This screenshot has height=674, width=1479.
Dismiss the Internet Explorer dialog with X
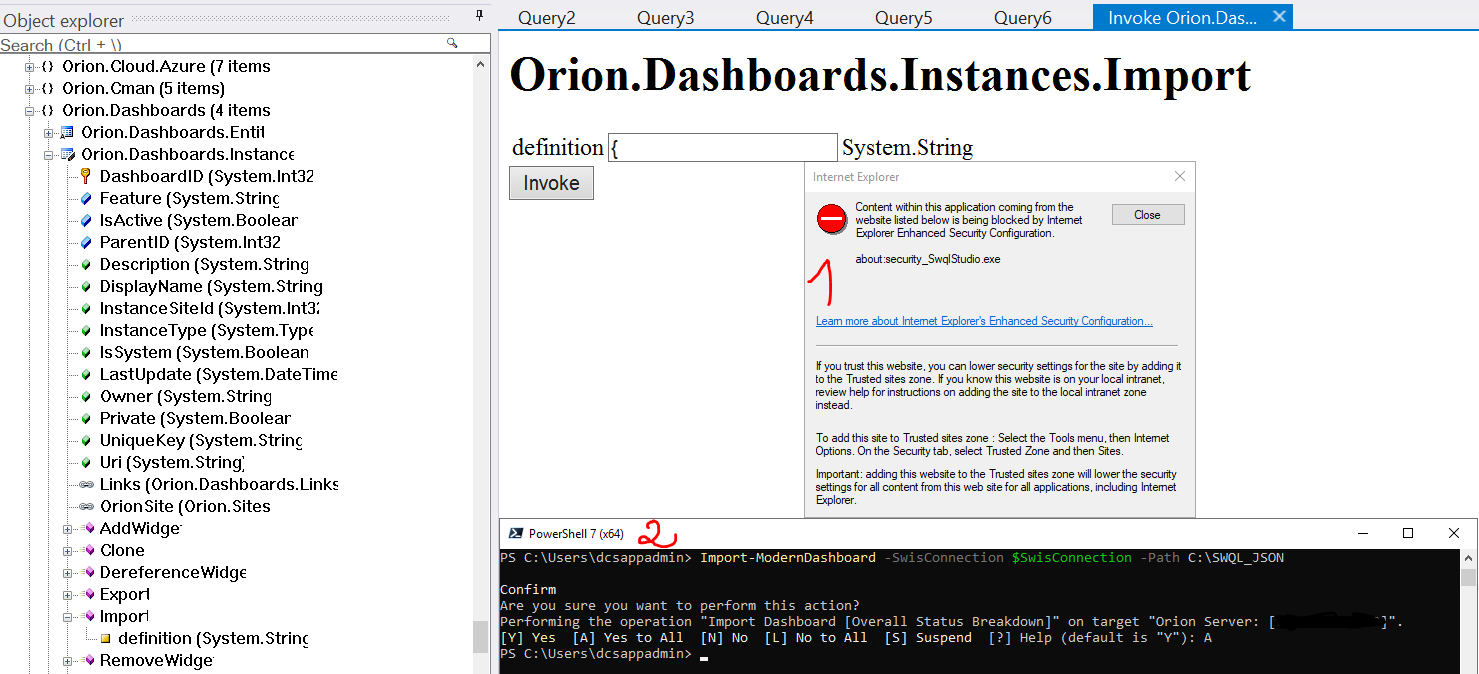pos(1179,177)
